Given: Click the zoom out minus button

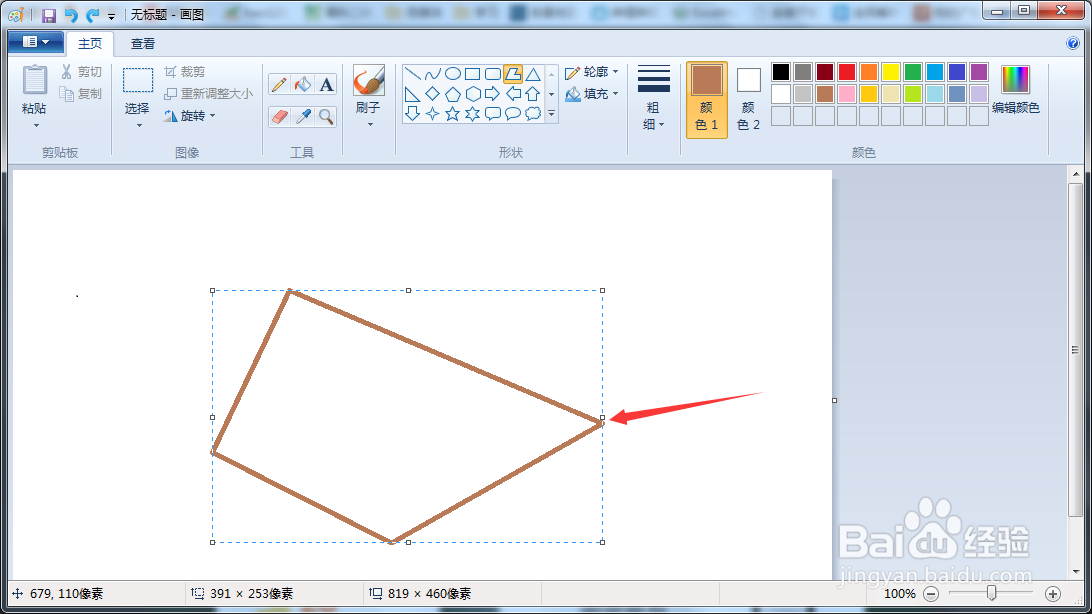Looking at the screenshot, I should pos(931,594).
